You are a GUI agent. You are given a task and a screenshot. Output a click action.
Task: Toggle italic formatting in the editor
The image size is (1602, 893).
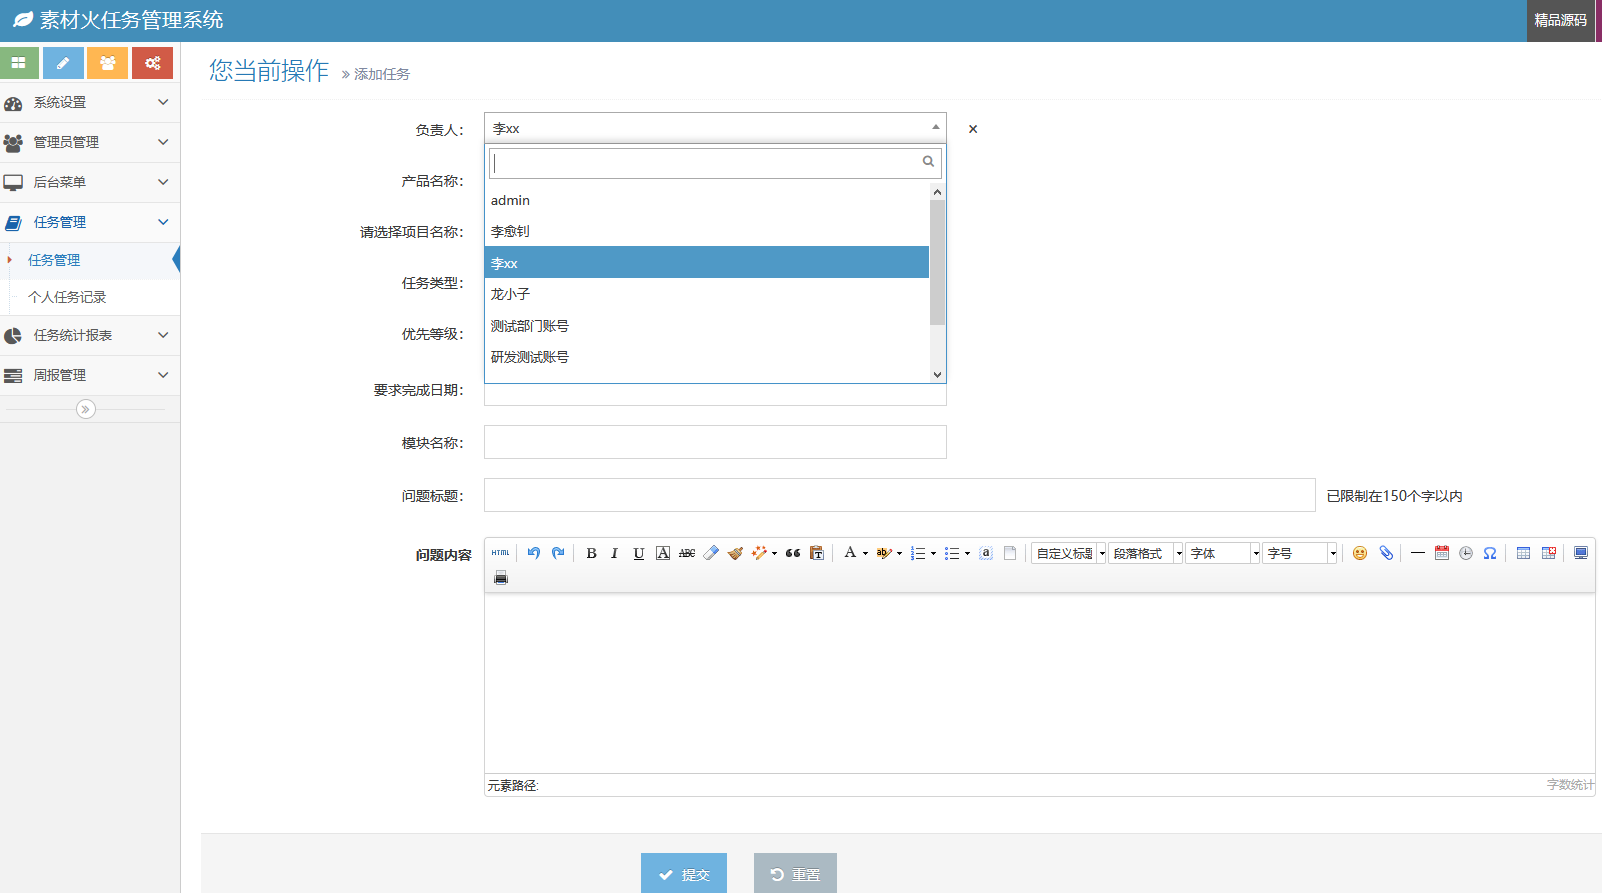(614, 553)
